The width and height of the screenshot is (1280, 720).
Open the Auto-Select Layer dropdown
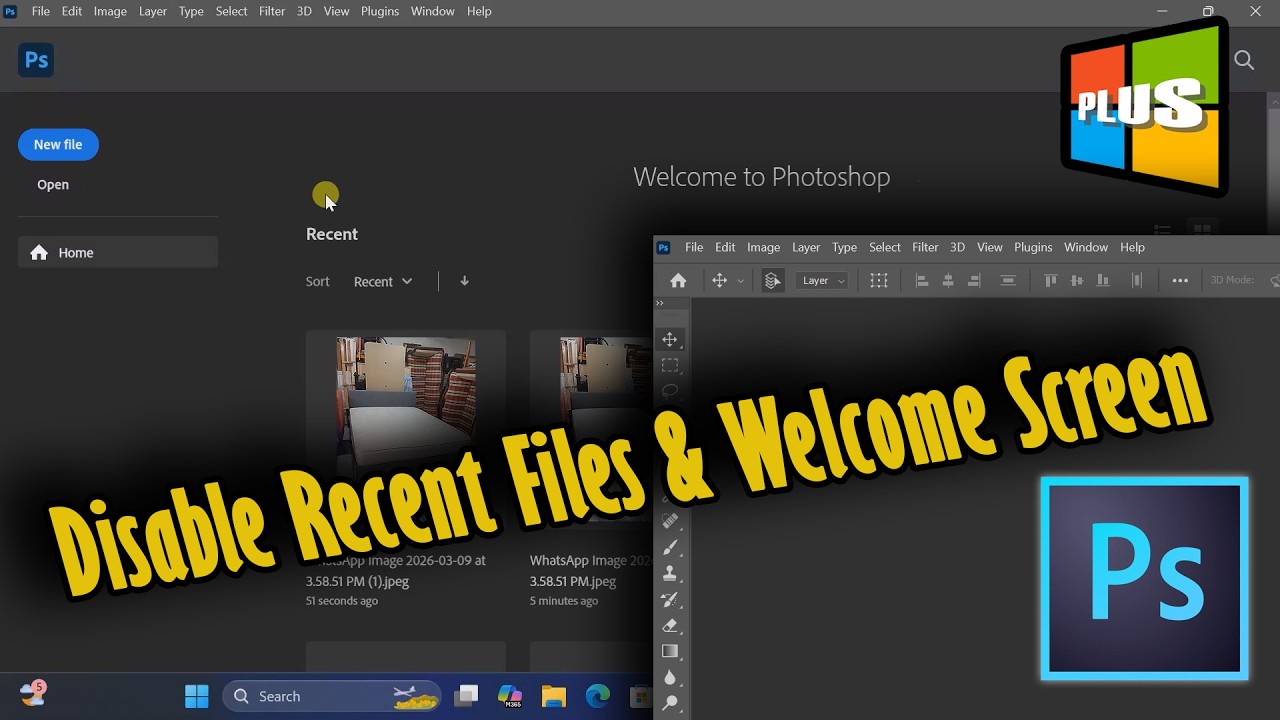click(x=823, y=281)
